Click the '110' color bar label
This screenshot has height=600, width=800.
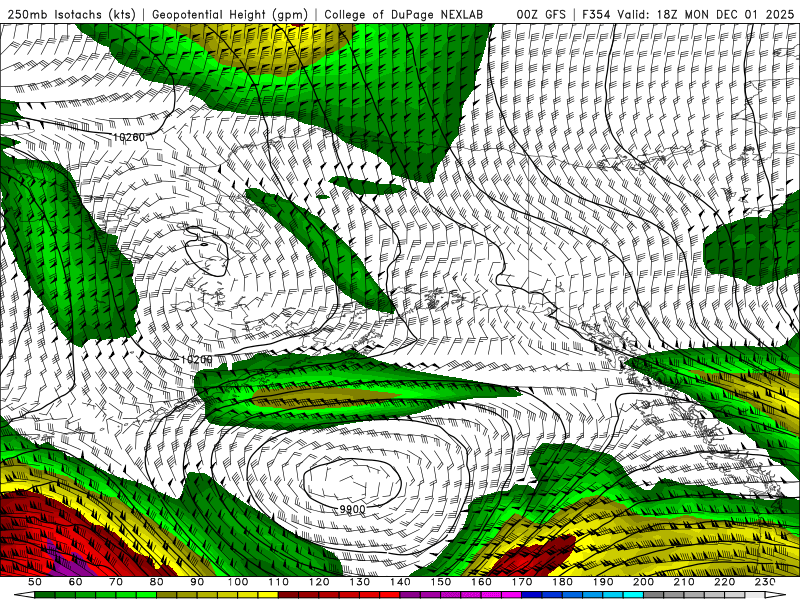(x=279, y=582)
